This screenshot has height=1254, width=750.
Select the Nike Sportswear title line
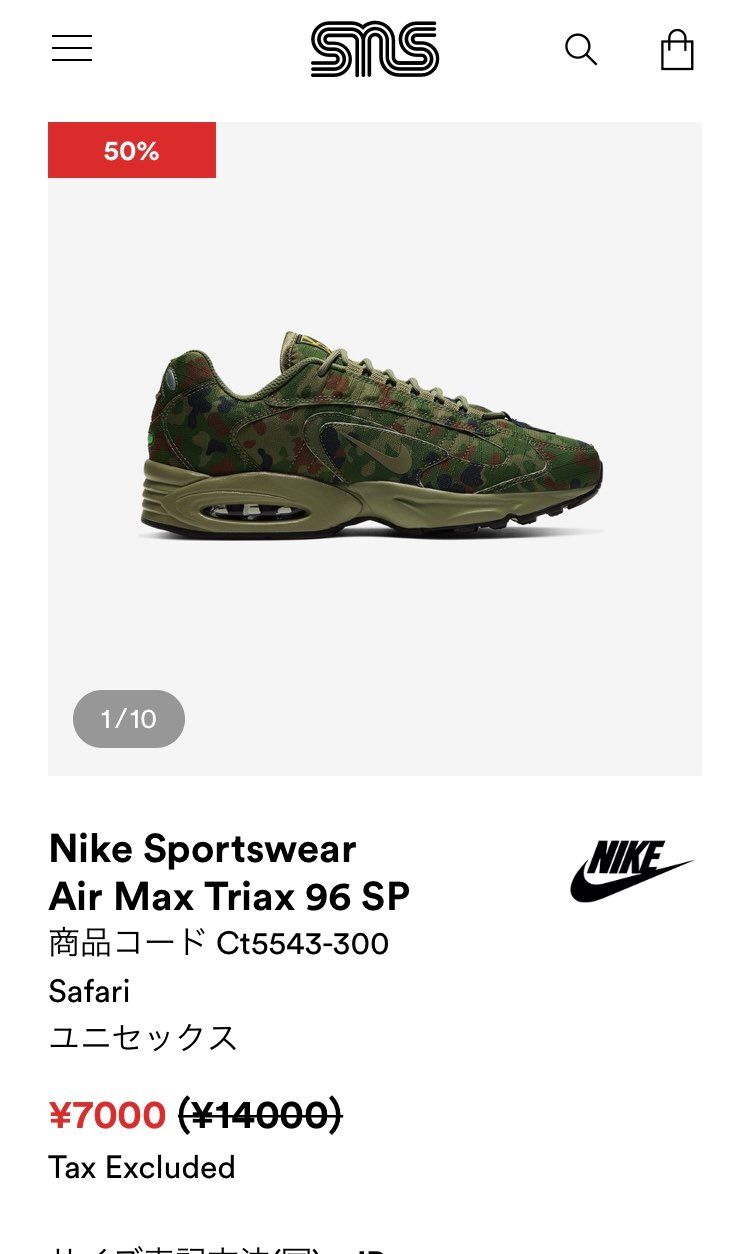point(202,849)
